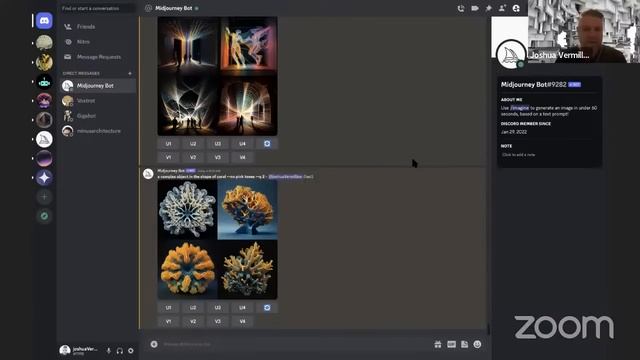The image size is (640, 360).
Task: Click V1 under the light beams grid
Action: (169, 157)
